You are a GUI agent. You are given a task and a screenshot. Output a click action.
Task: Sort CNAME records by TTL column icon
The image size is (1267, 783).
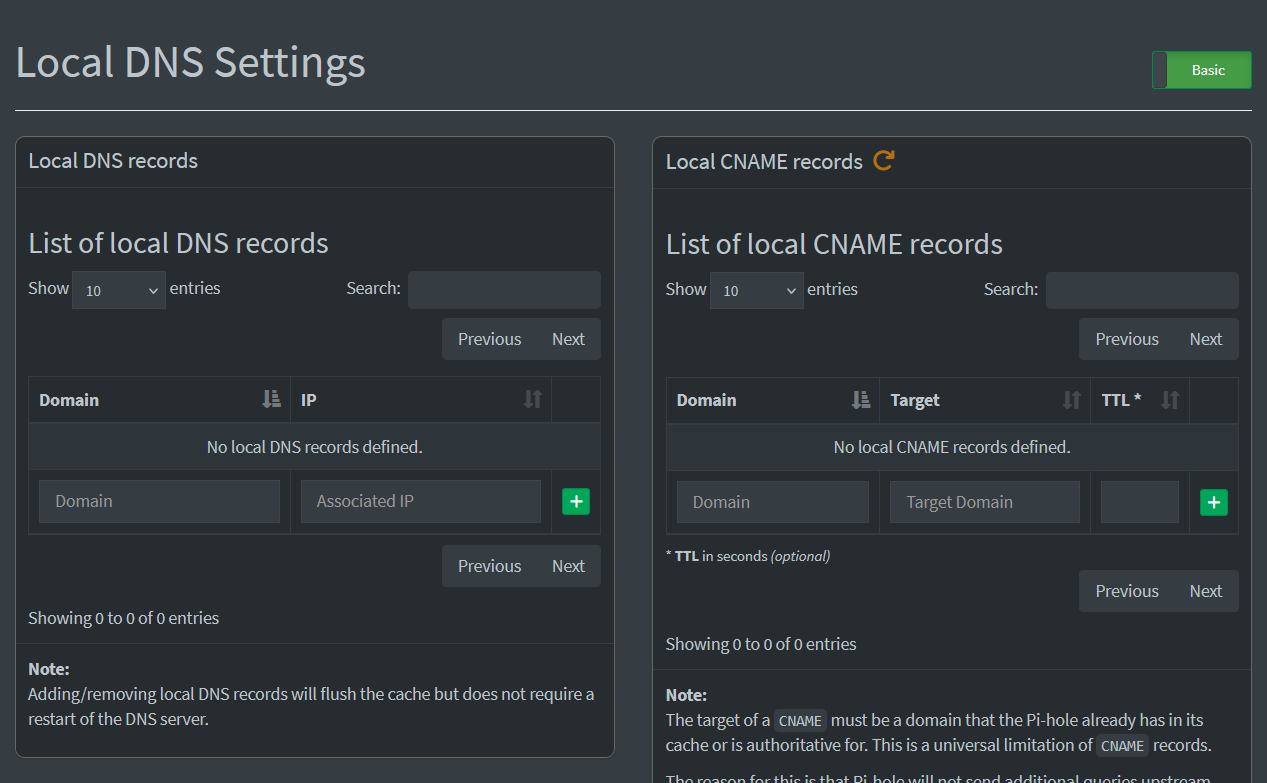point(1170,400)
